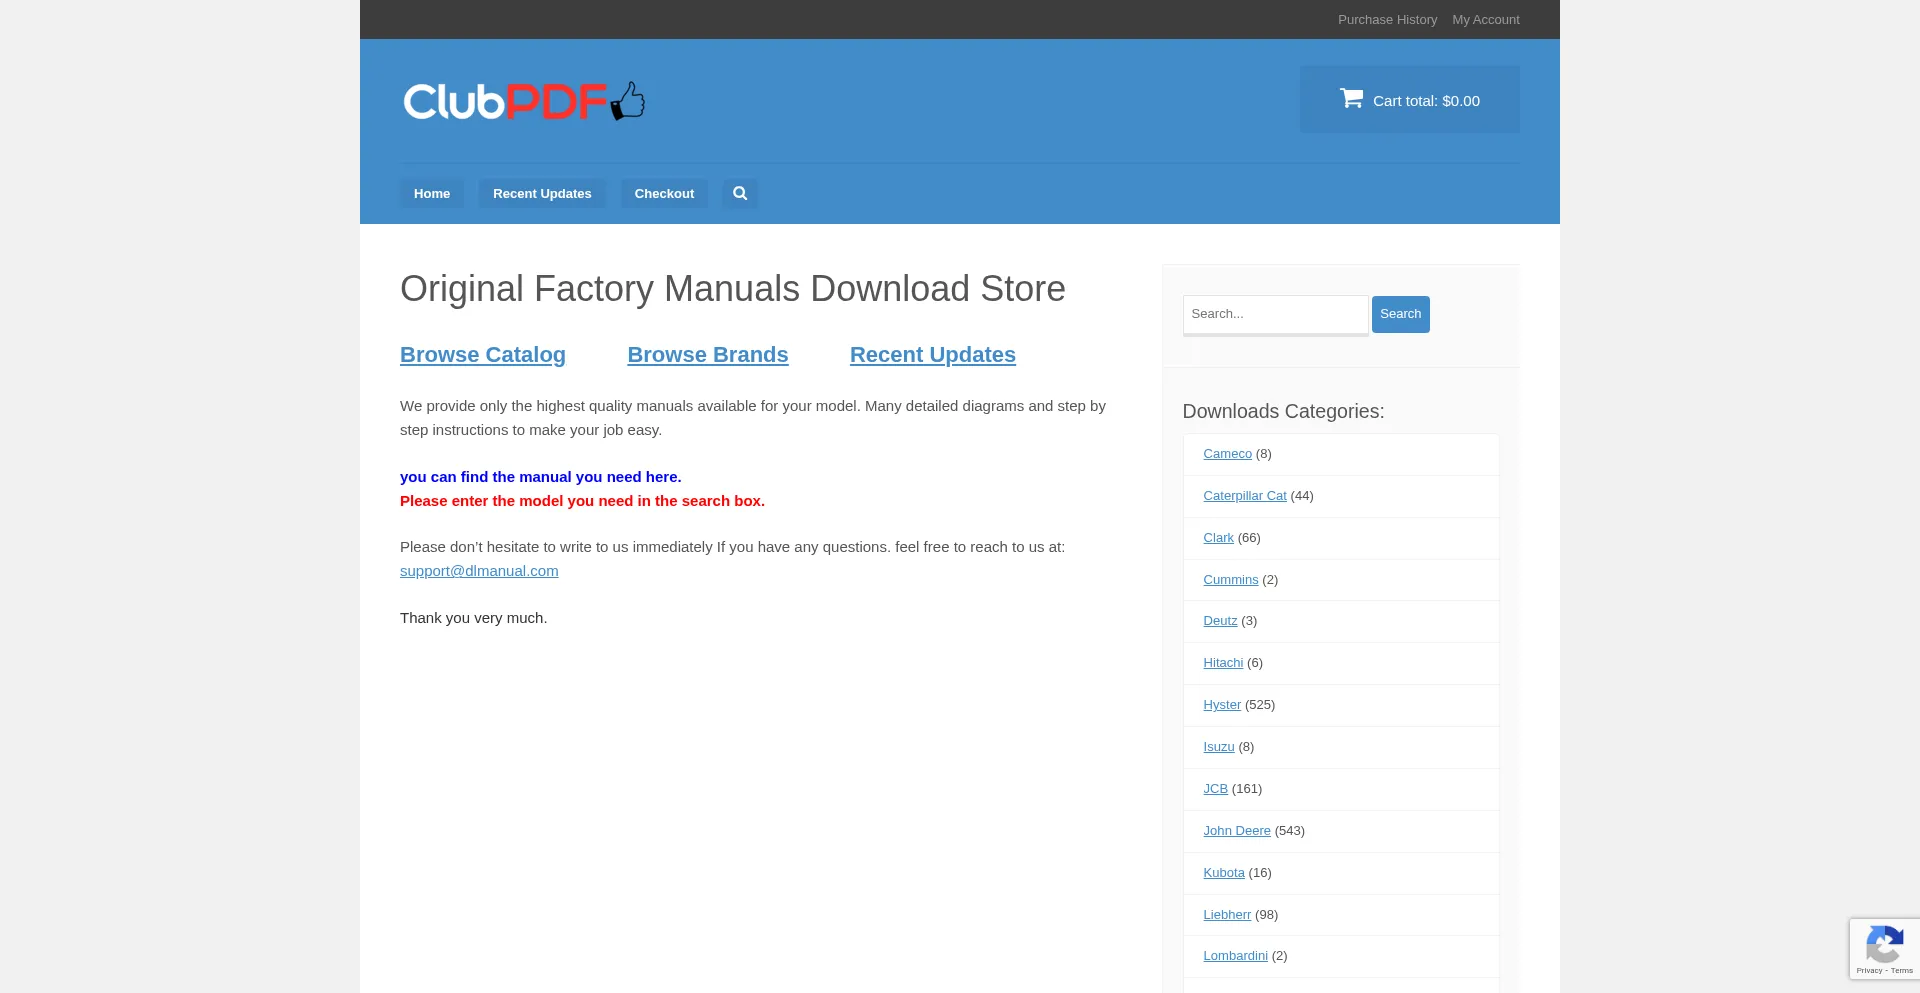Open the John Deere category
Image resolution: width=1920 pixels, height=993 pixels.
[x=1236, y=831]
